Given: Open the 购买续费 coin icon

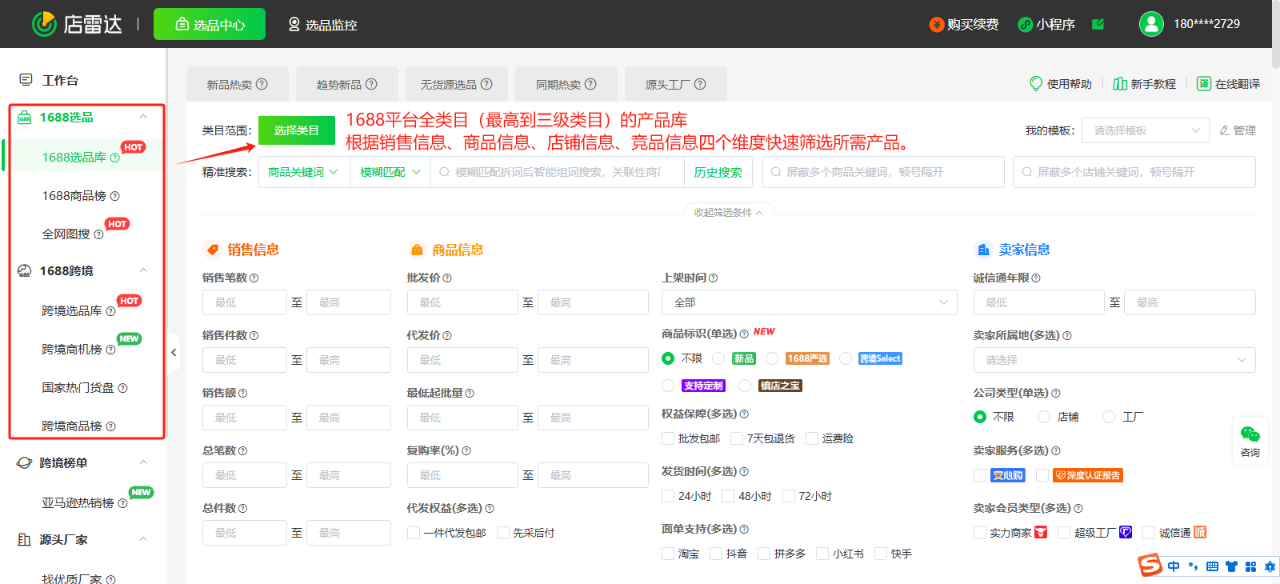Looking at the screenshot, I should click(936, 24).
